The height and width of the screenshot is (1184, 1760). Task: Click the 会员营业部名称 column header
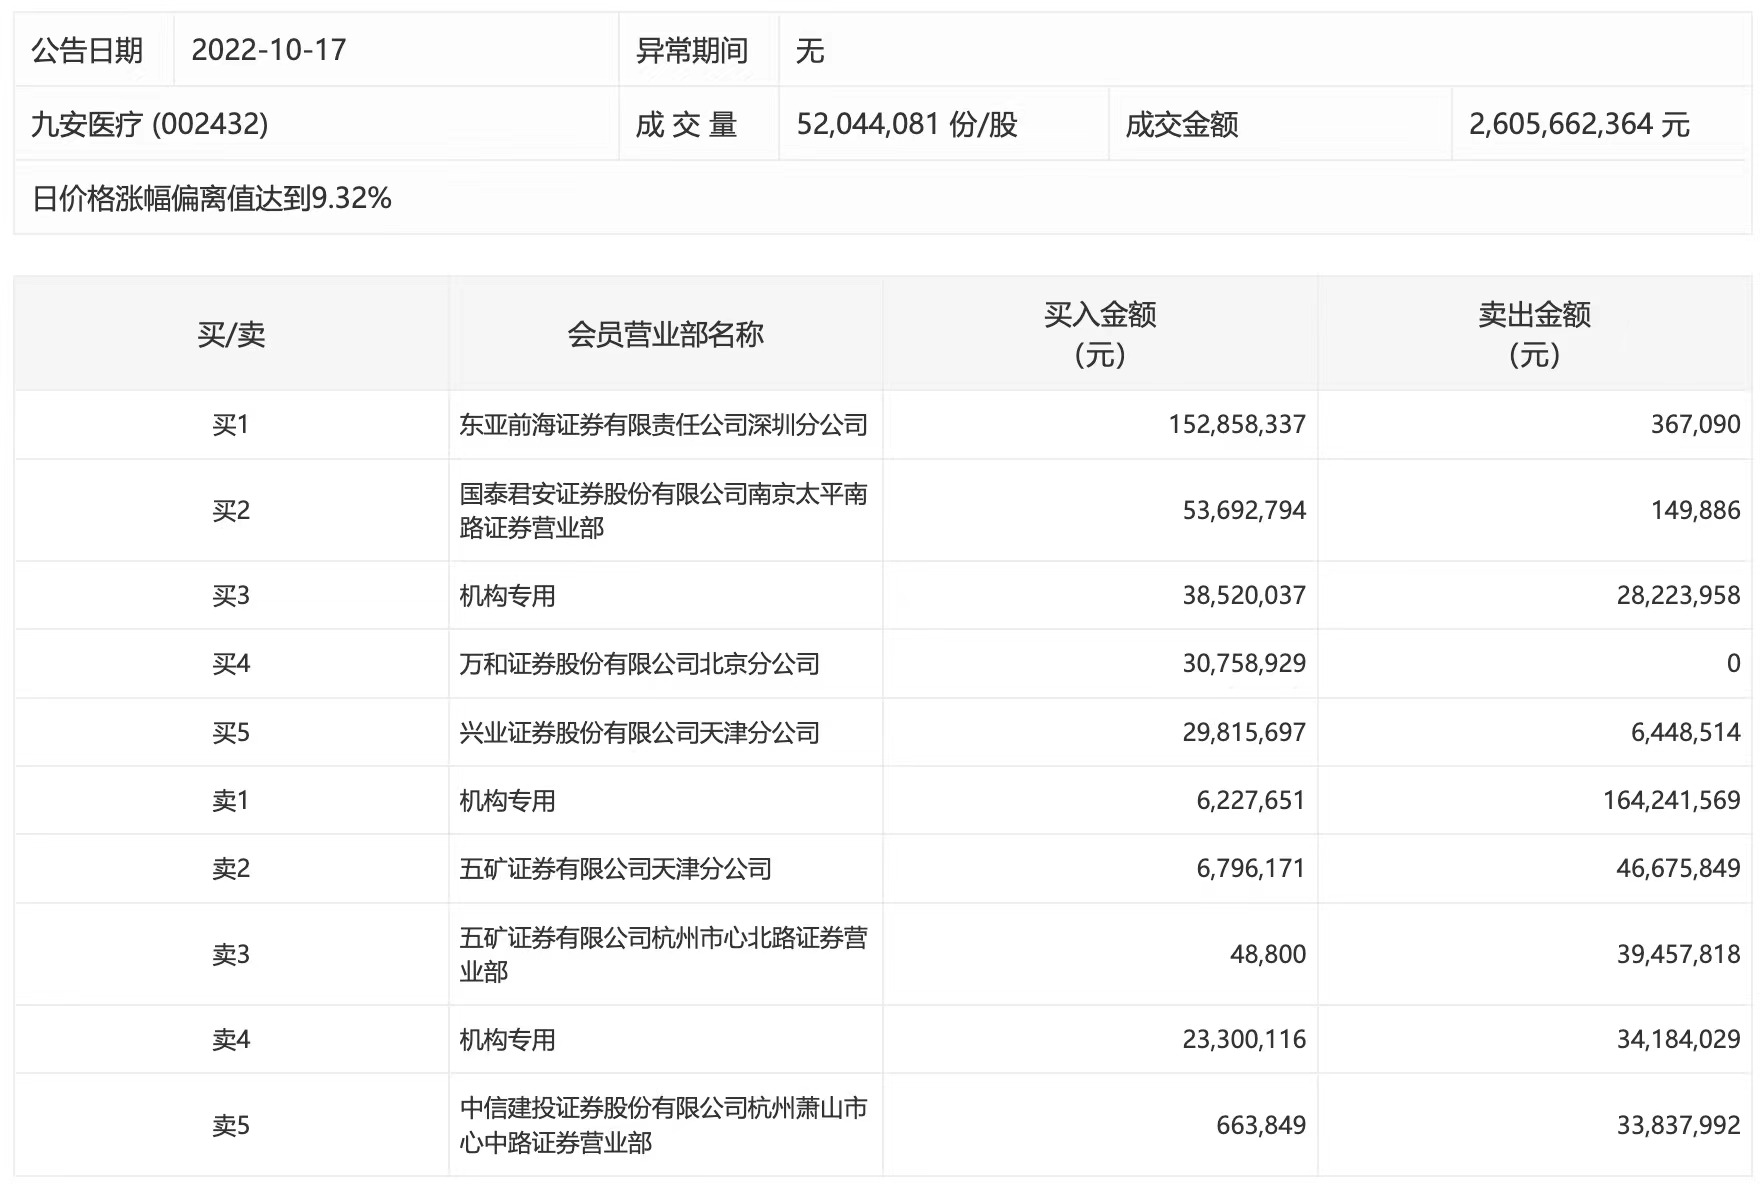665,334
